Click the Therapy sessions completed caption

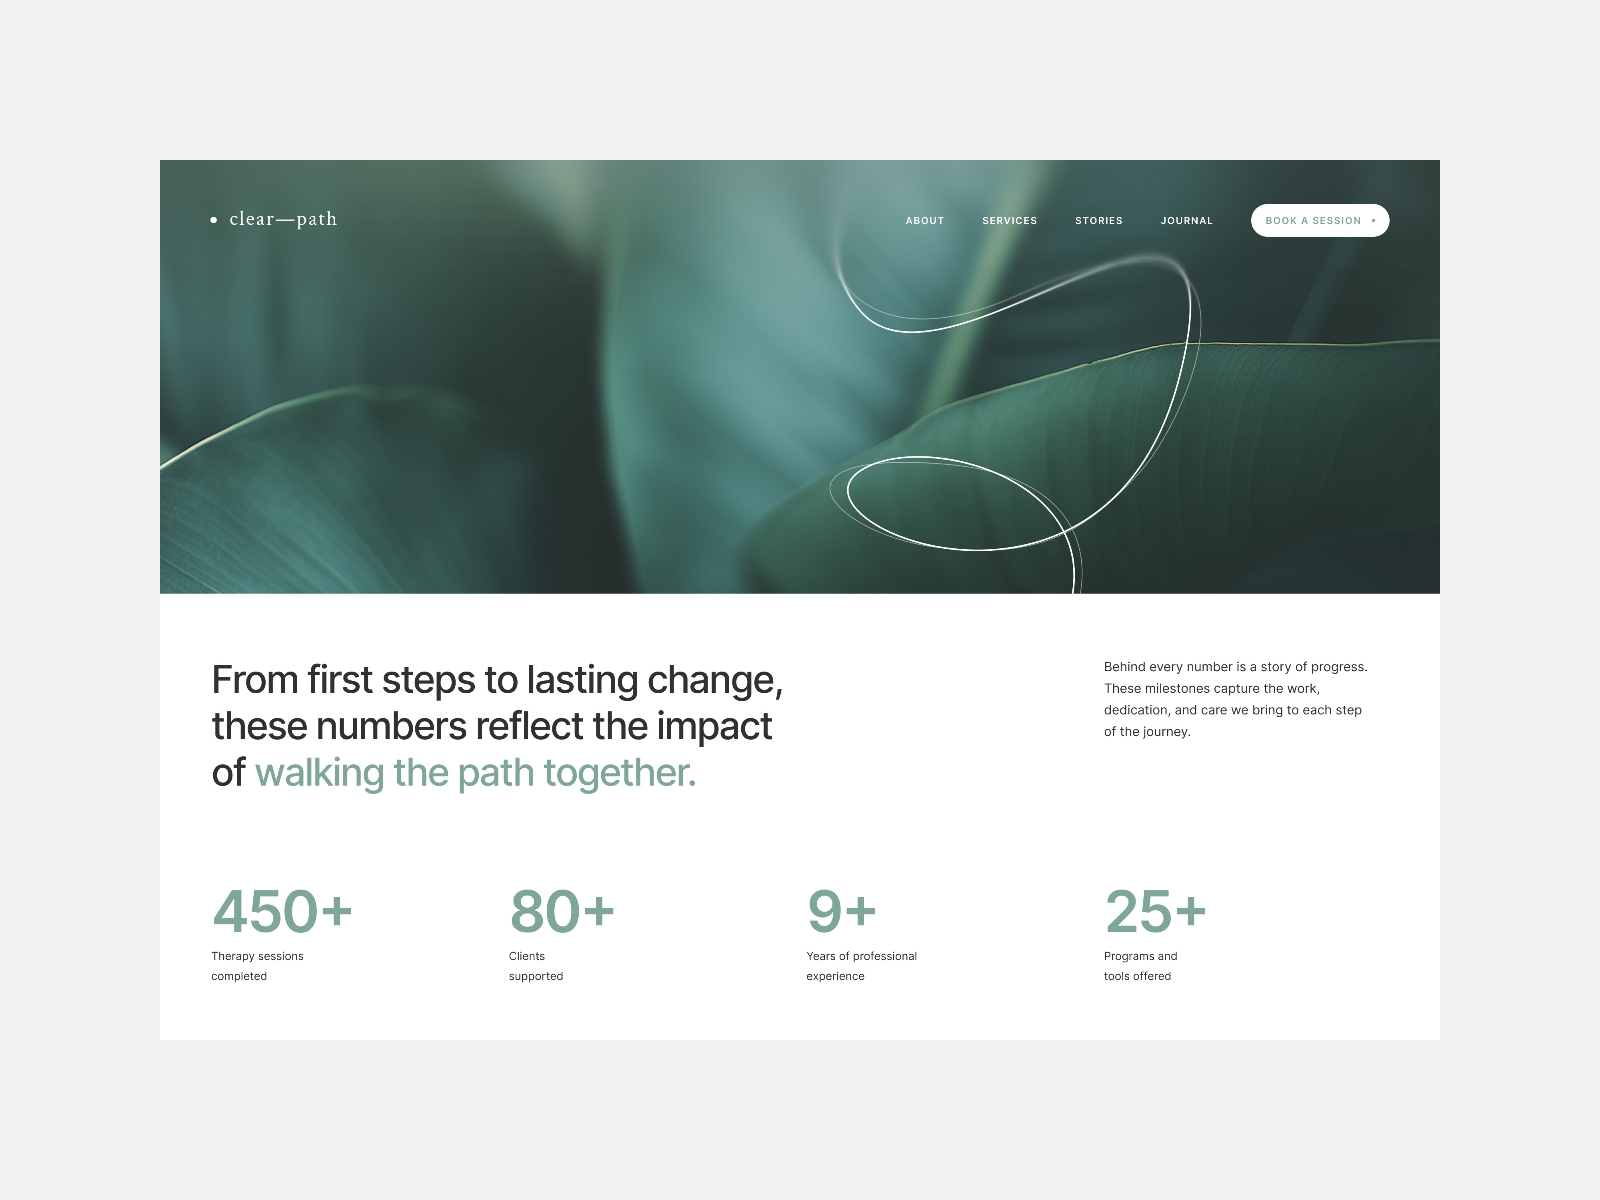257,966
